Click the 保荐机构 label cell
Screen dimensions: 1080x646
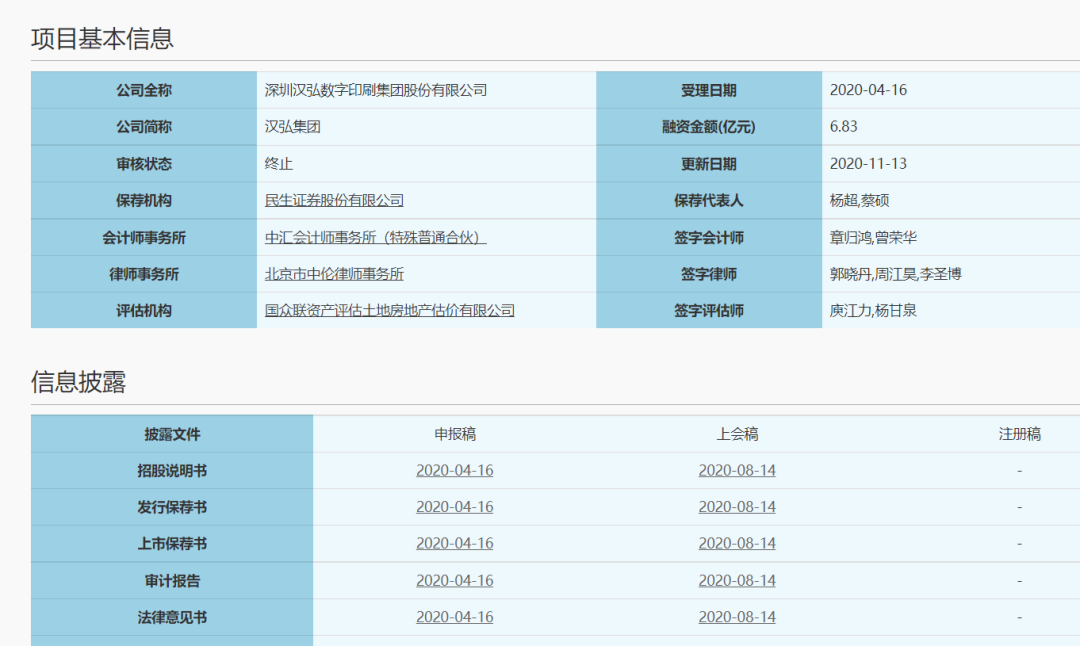point(144,200)
